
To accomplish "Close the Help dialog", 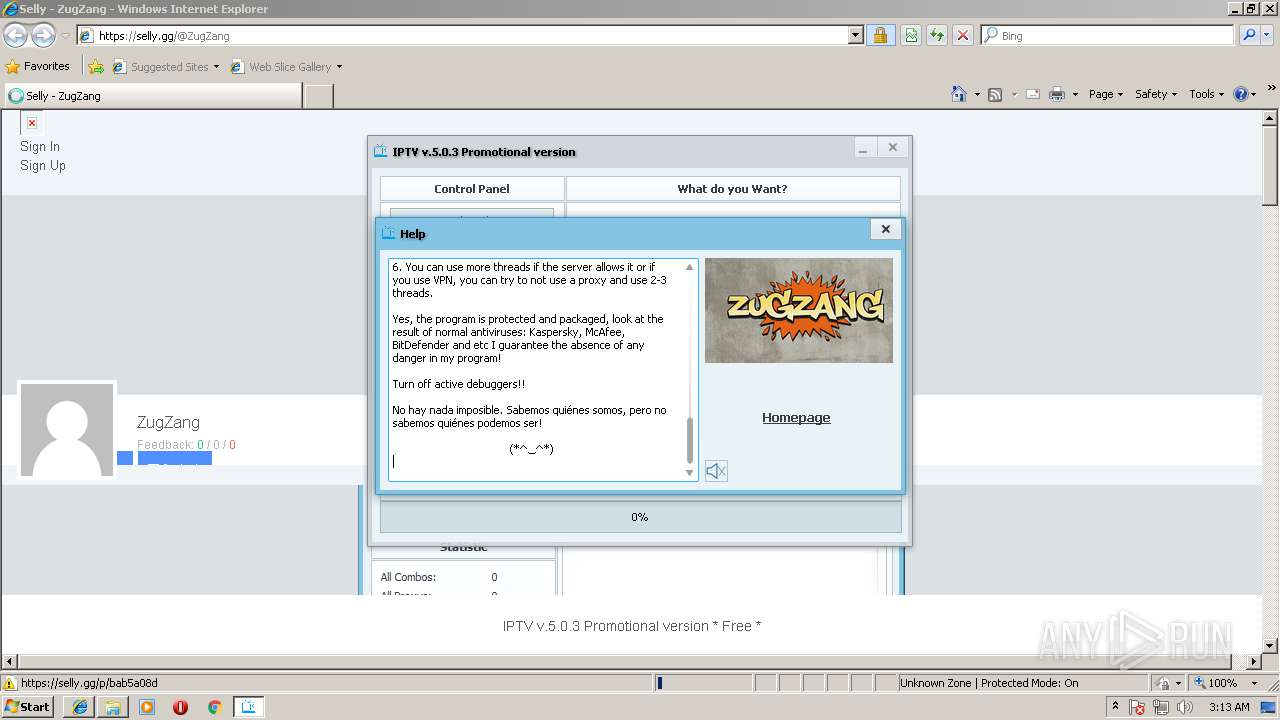I will 885,229.
